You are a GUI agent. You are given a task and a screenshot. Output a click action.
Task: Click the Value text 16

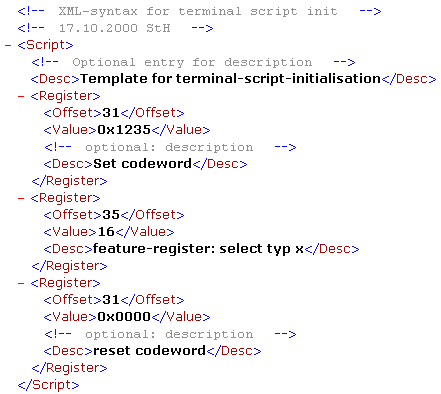pyautogui.click(x=106, y=232)
